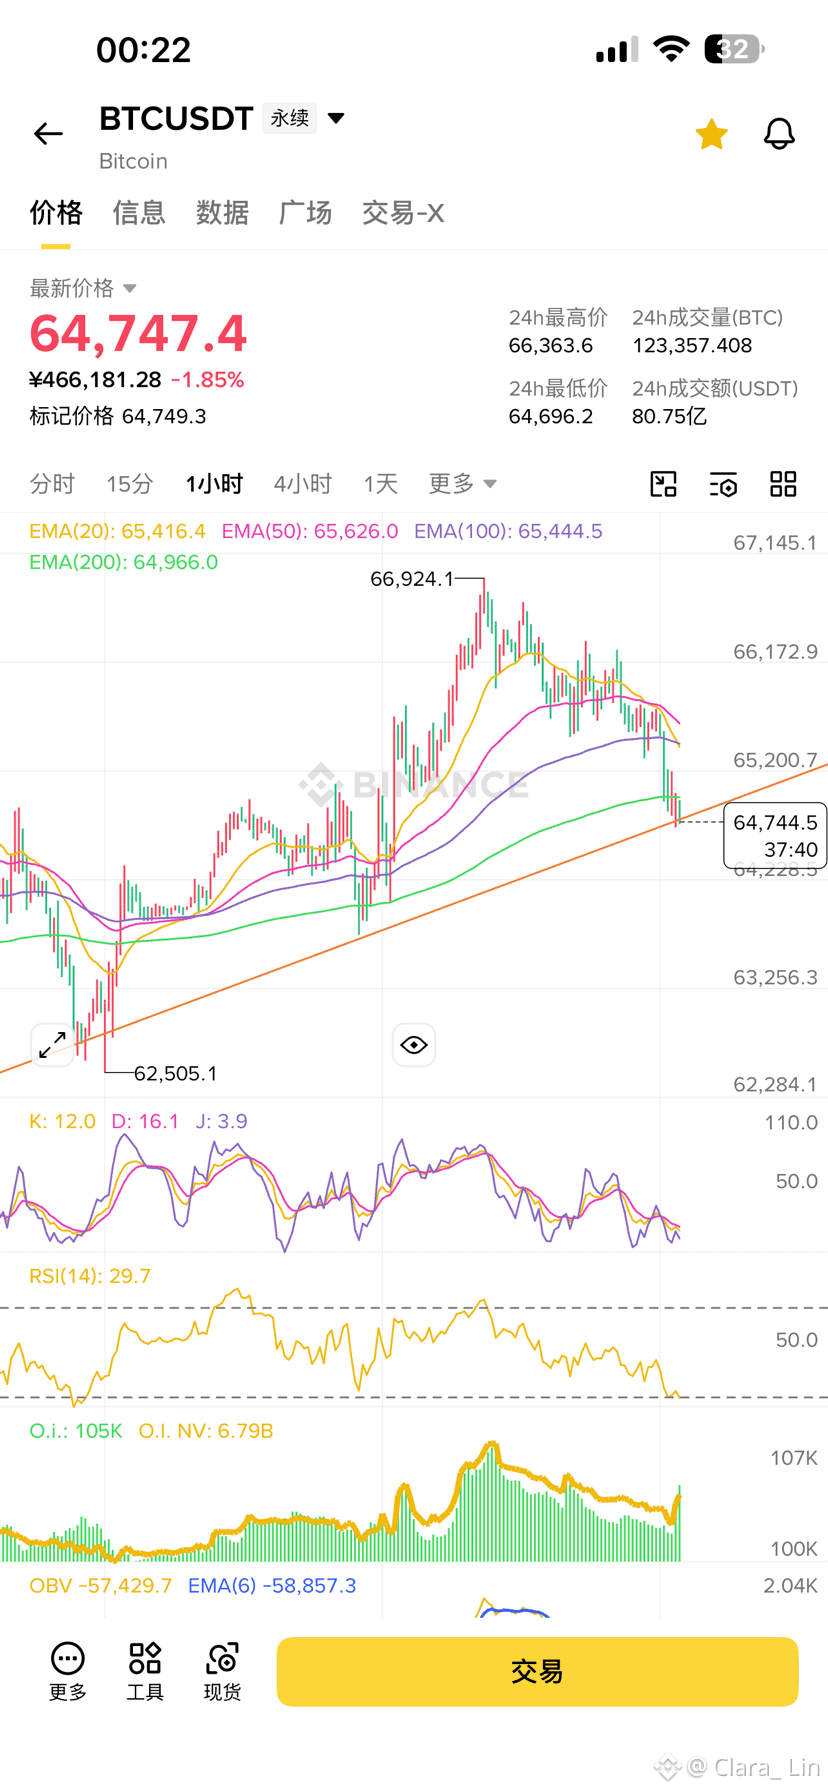
Task: Tap the KDJ indicator values label
Action: pyautogui.click(x=138, y=1121)
